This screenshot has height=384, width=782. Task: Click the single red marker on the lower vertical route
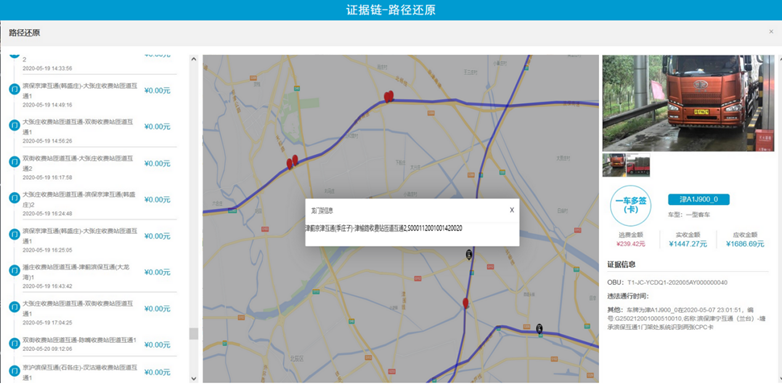point(466,303)
